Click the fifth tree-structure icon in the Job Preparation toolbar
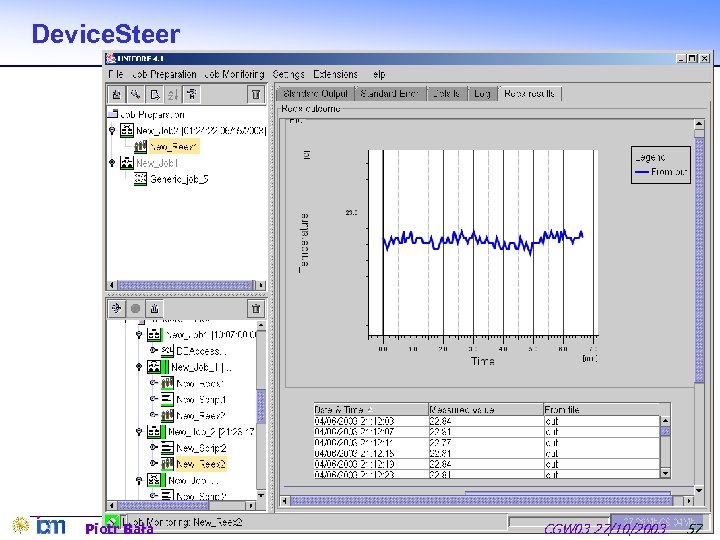 tap(192, 95)
